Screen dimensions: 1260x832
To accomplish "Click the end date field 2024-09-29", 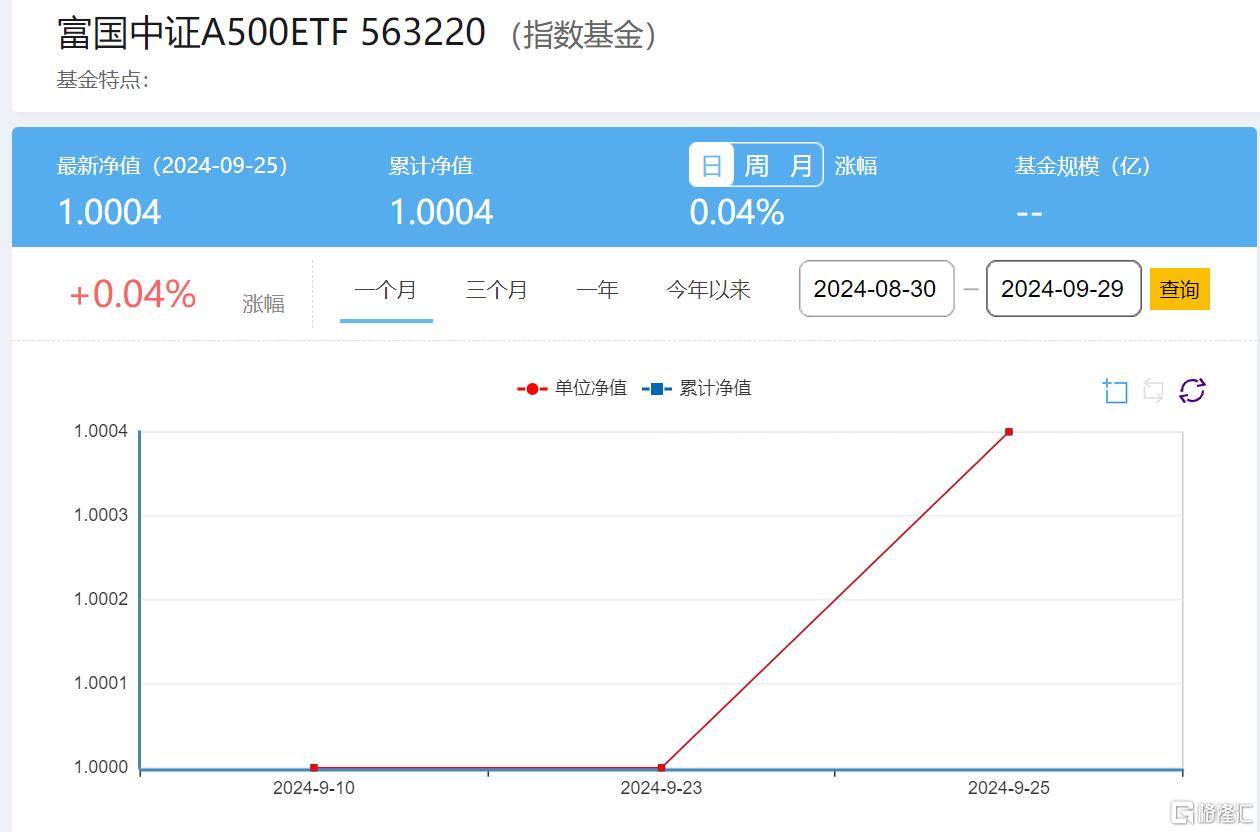I will coord(1063,289).
